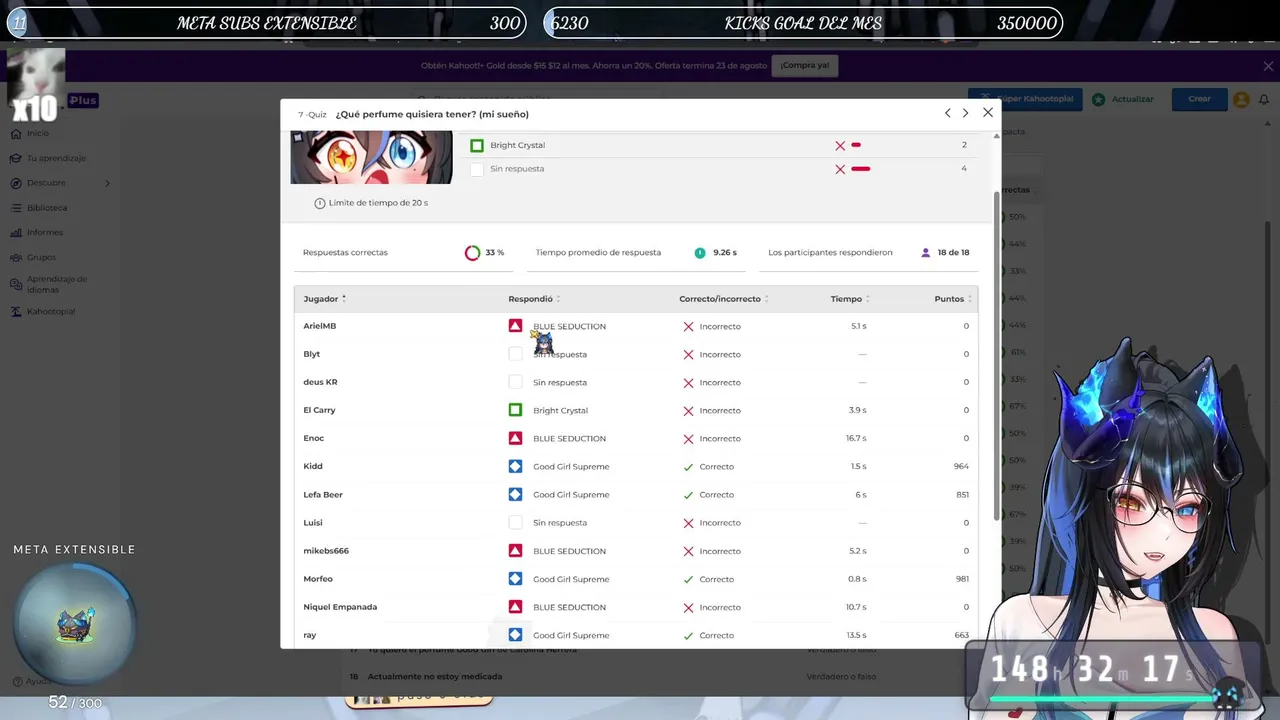Click the 981 points value for Morfeo
Screen dimensions: 1280x720
point(962,579)
